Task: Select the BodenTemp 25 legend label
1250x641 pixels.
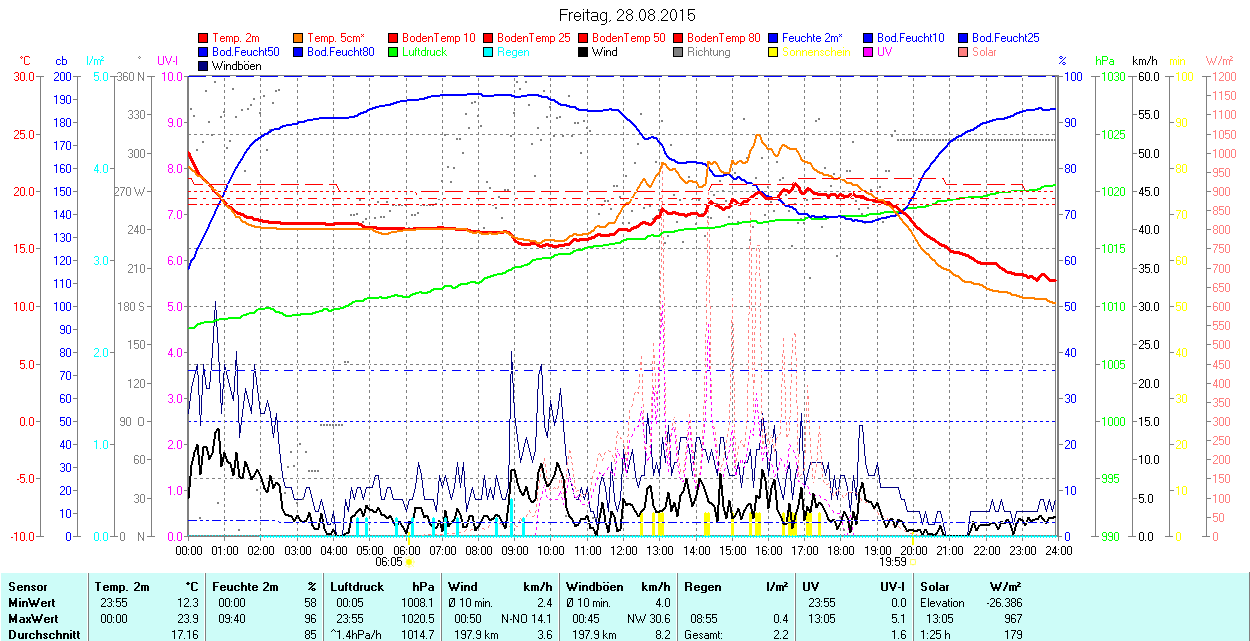Action: (534, 37)
